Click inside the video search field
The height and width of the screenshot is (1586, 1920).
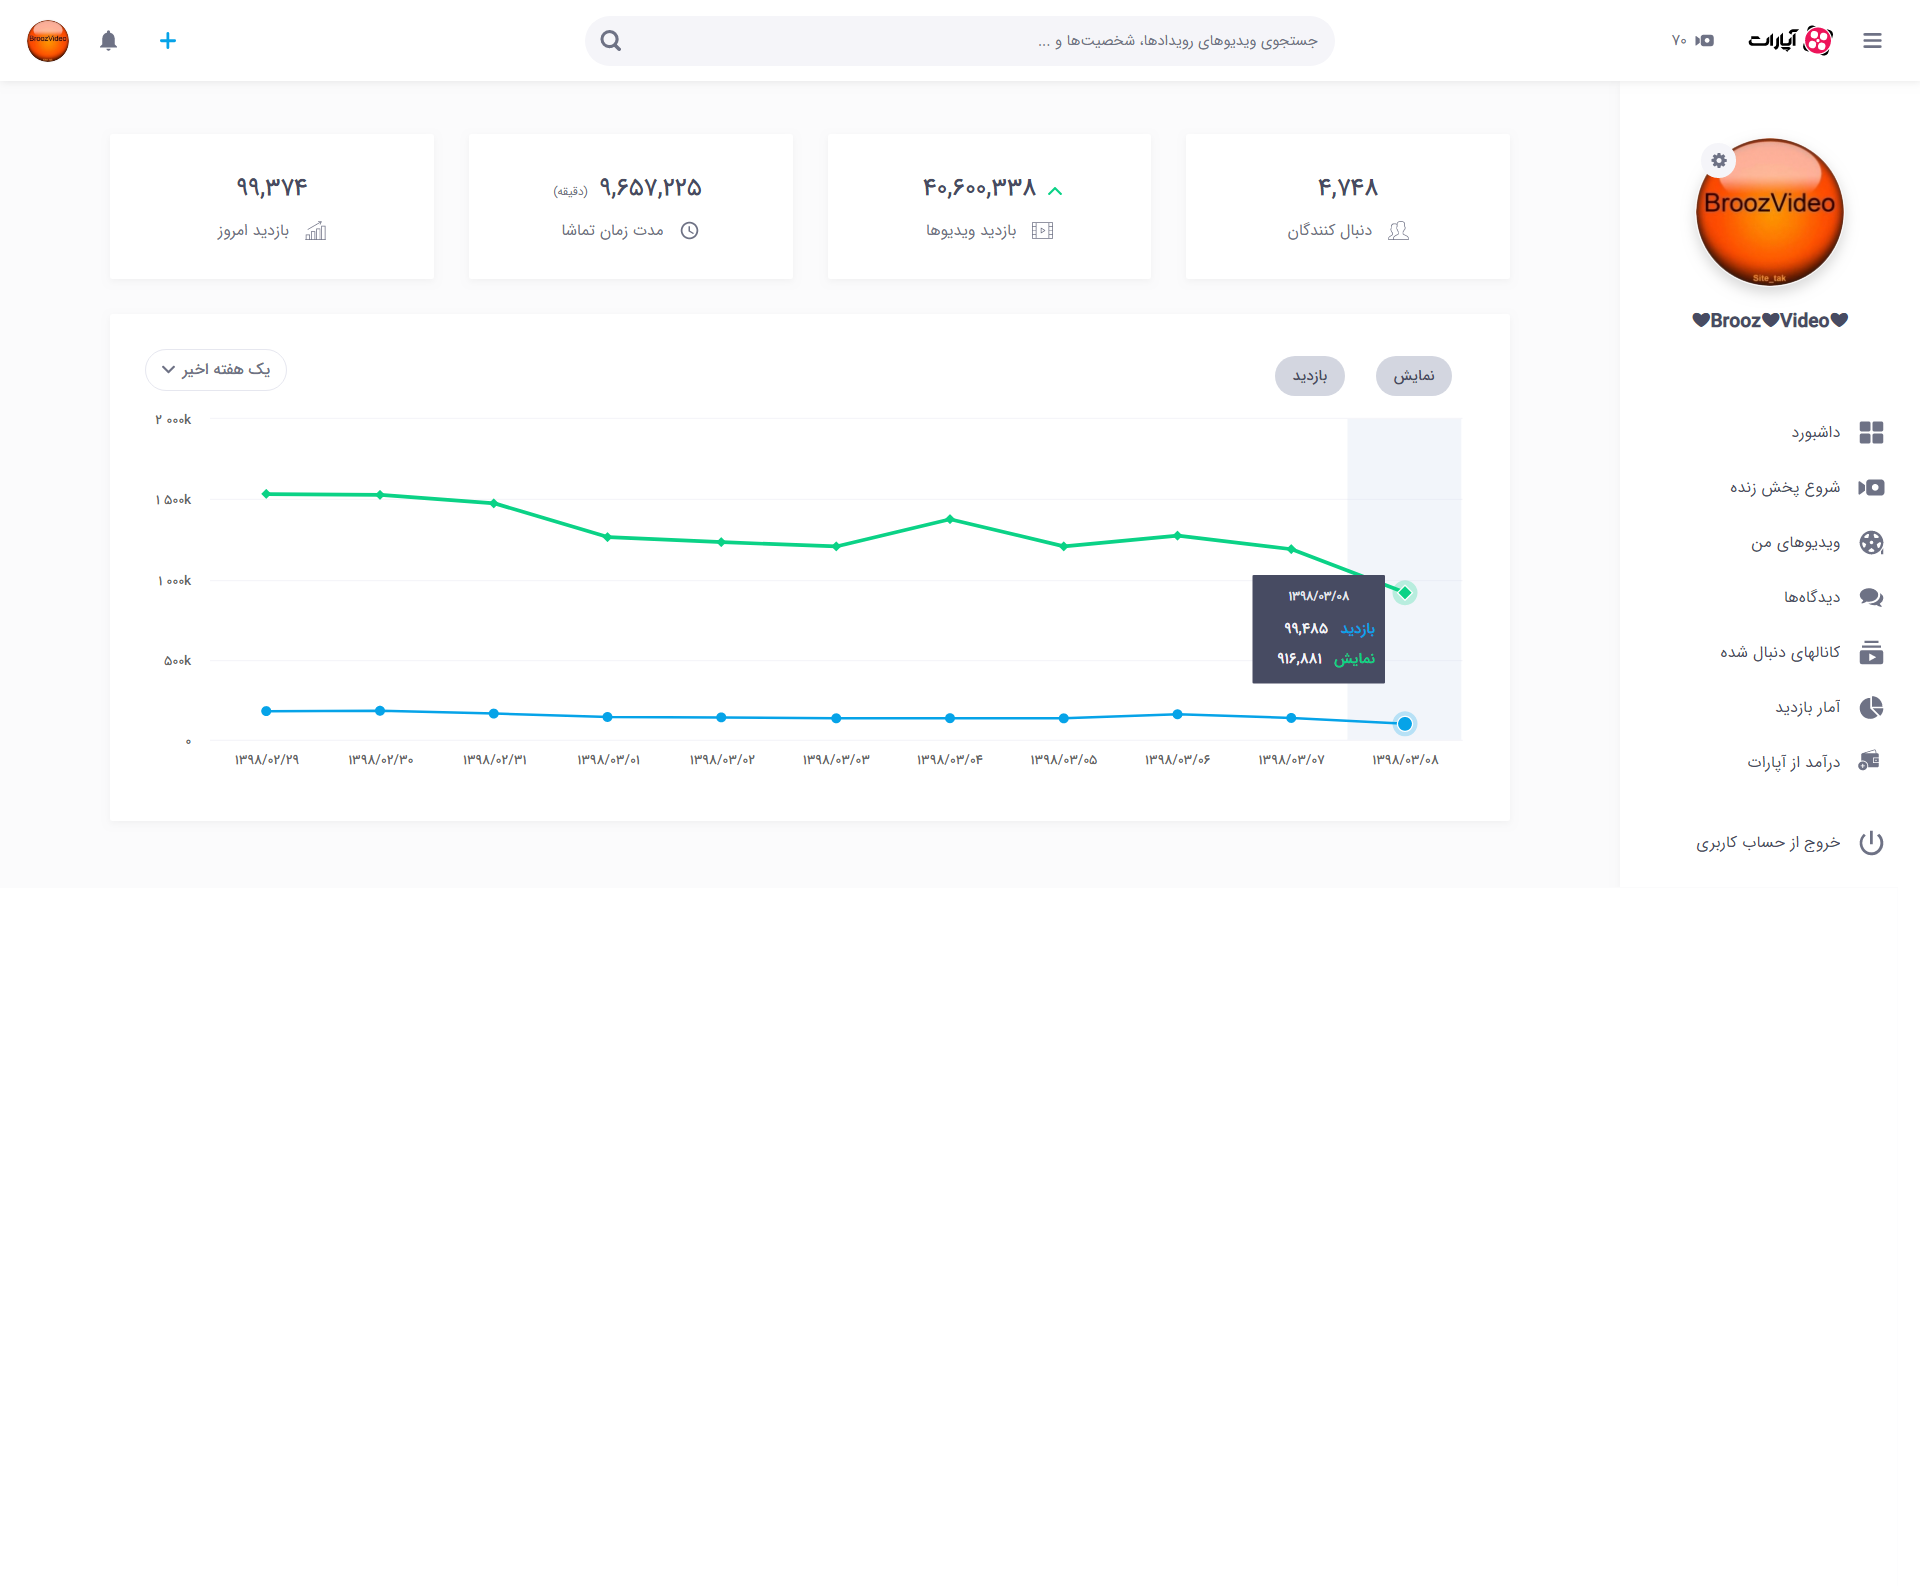958,41
